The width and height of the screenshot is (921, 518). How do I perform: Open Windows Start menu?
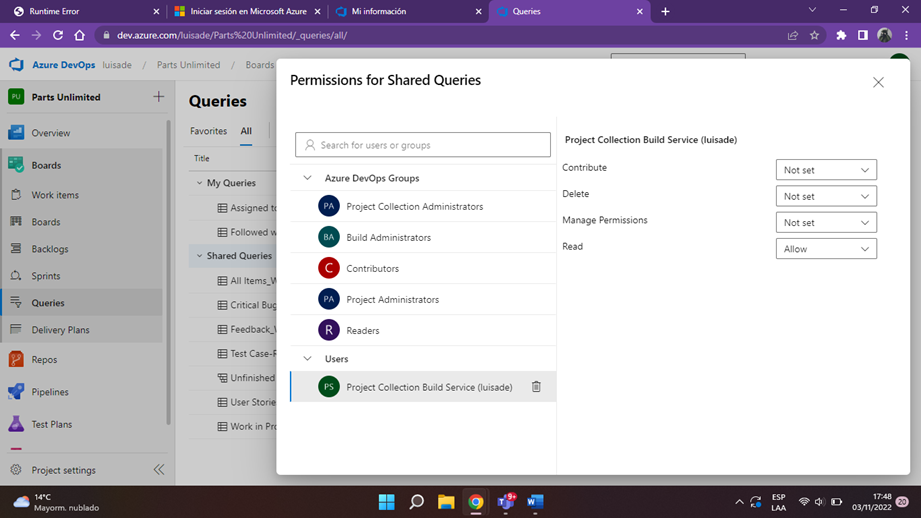click(x=386, y=502)
